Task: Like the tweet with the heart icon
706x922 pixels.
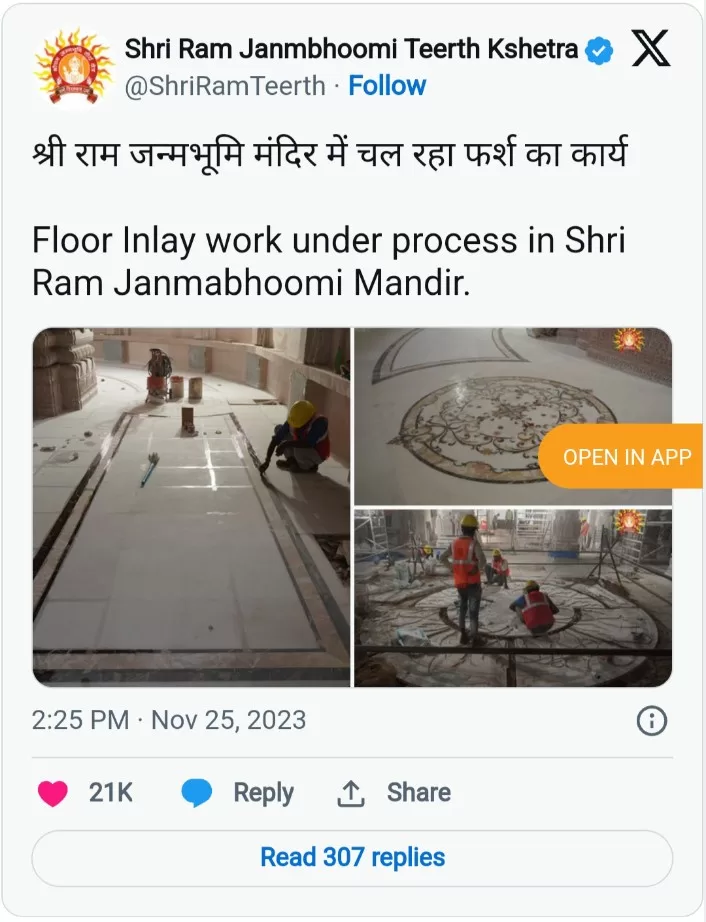Action: click(x=53, y=793)
